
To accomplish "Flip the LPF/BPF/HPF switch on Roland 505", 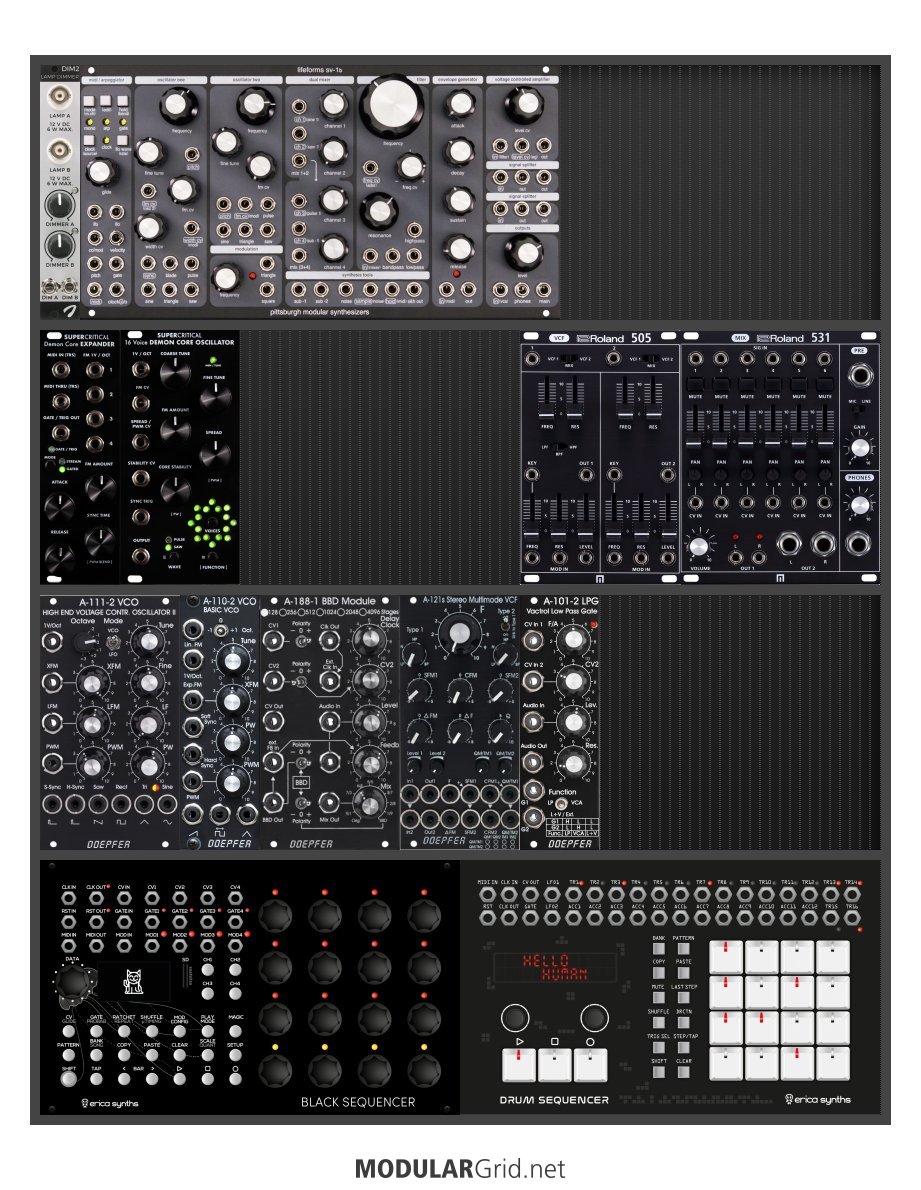I will (558, 447).
